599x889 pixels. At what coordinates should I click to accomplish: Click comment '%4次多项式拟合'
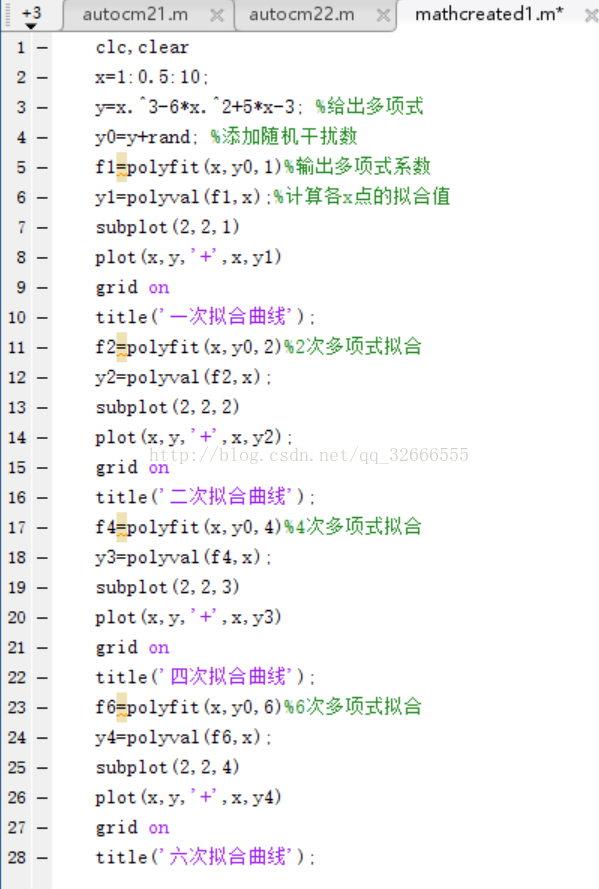click(x=353, y=527)
